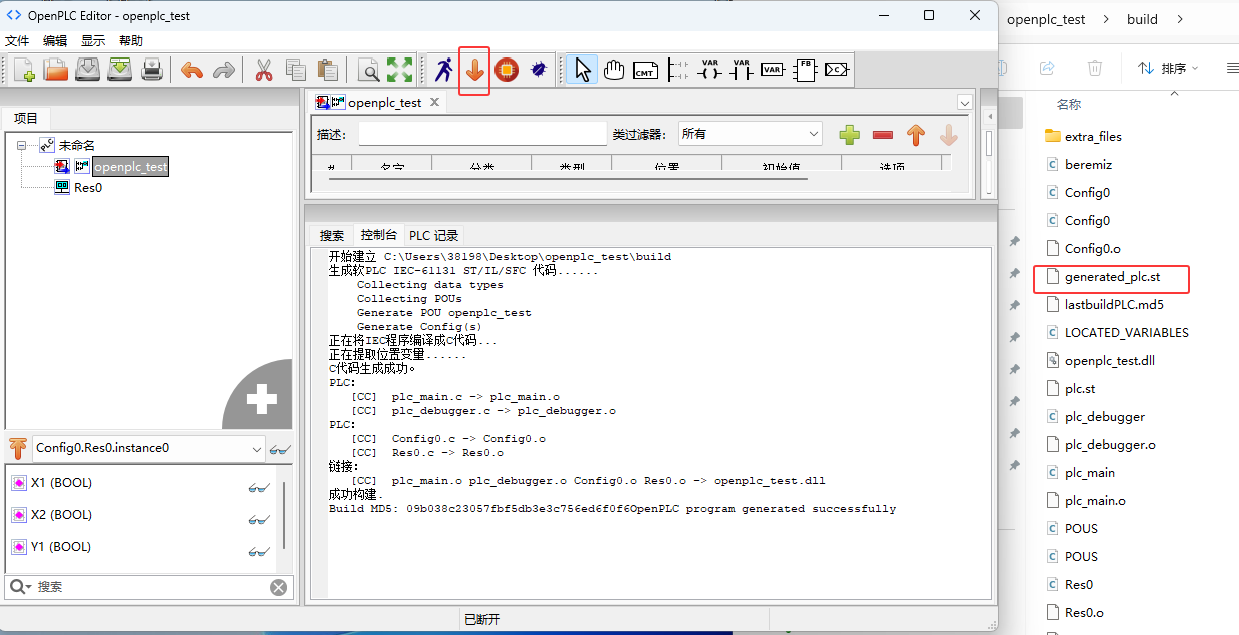
Task: Open the search options magnifier dropdown
Action: click(20, 587)
